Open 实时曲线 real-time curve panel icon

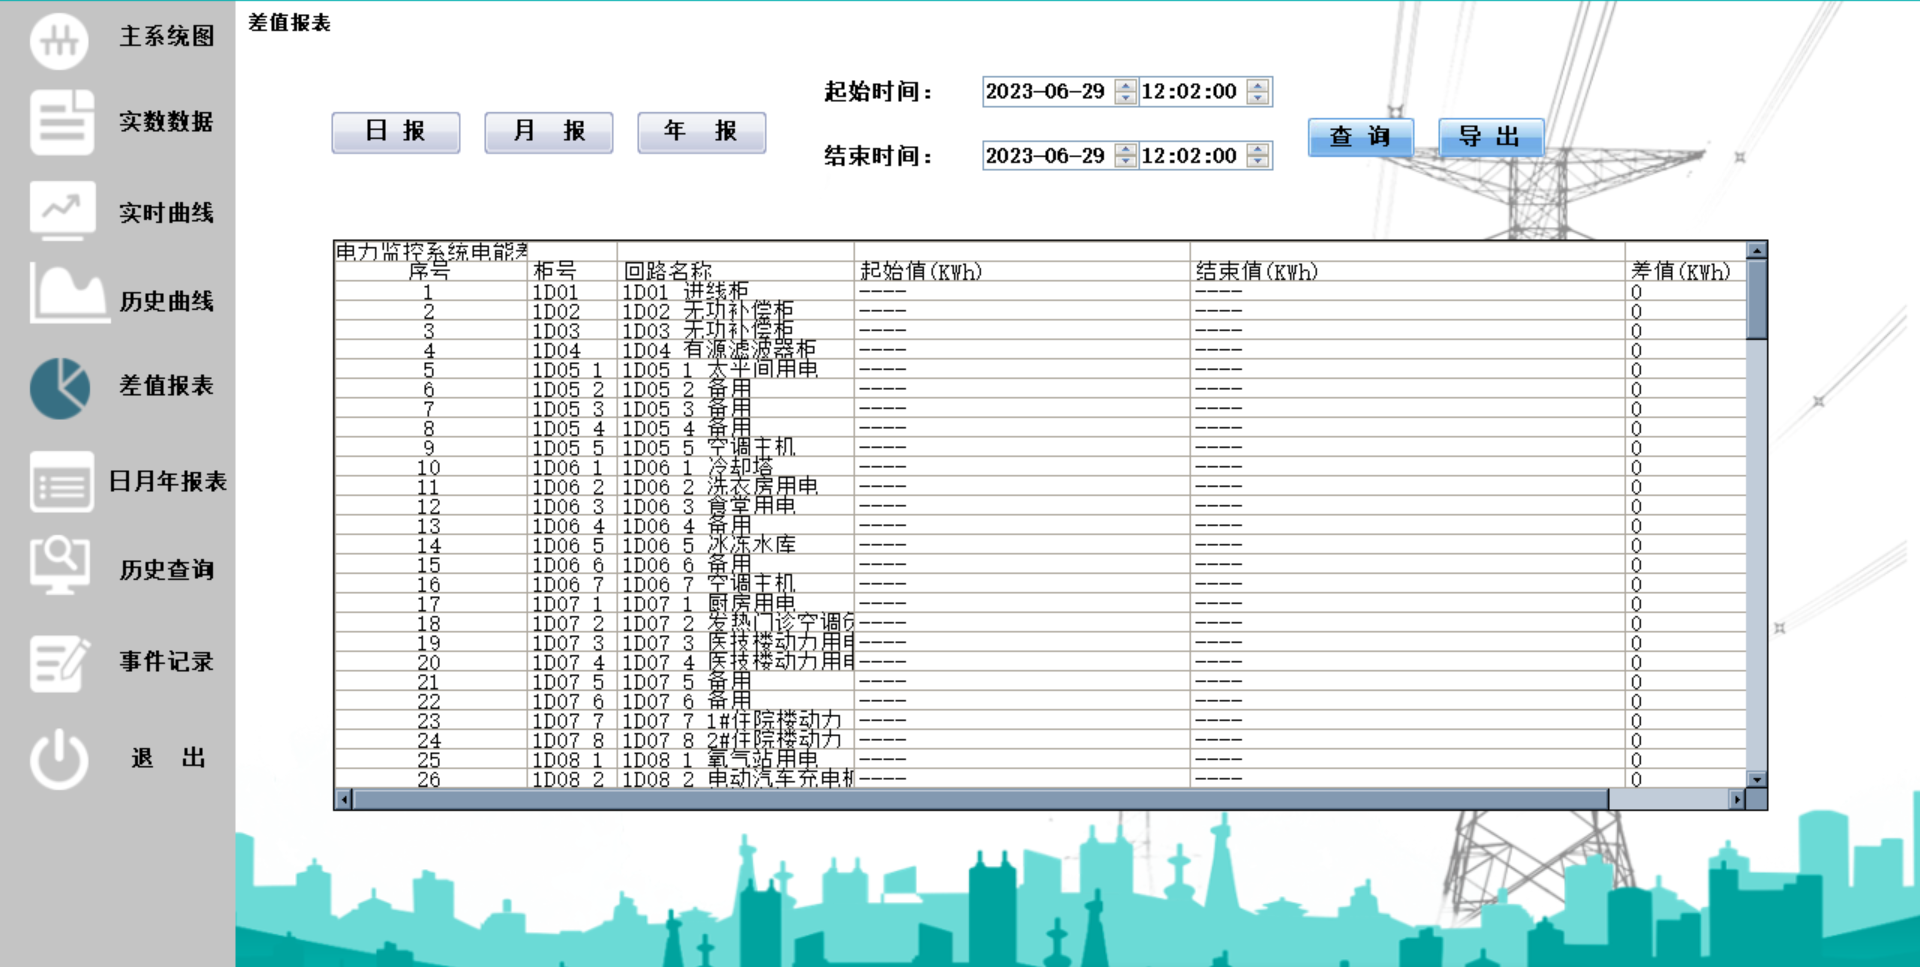tap(60, 211)
